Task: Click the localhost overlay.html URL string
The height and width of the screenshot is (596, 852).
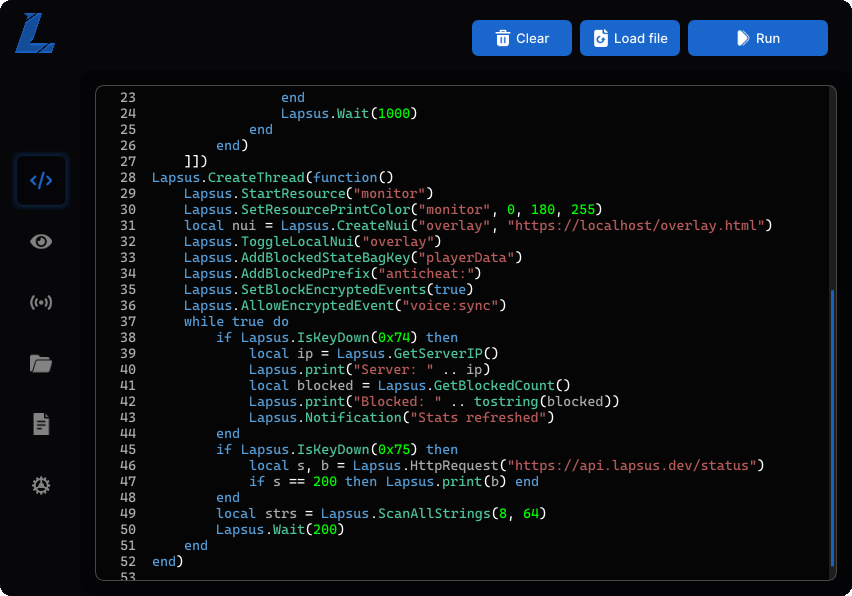Action: (639, 226)
